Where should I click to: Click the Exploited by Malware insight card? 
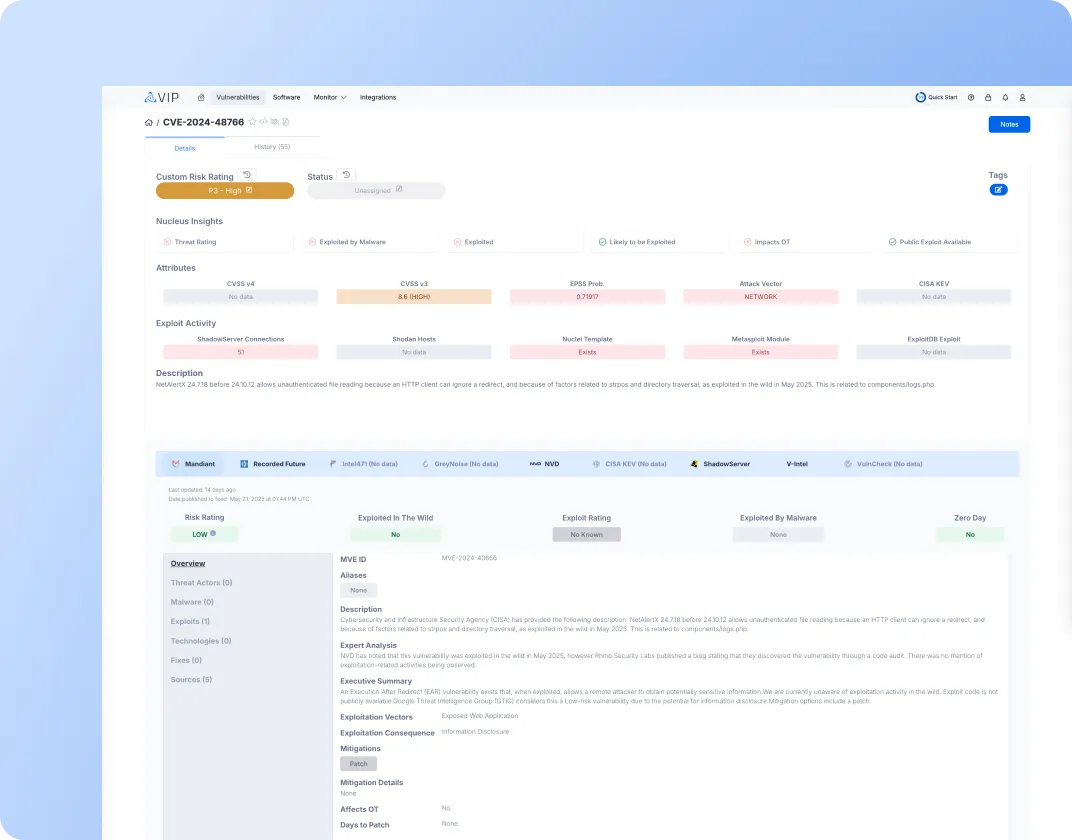pos(370,242)
